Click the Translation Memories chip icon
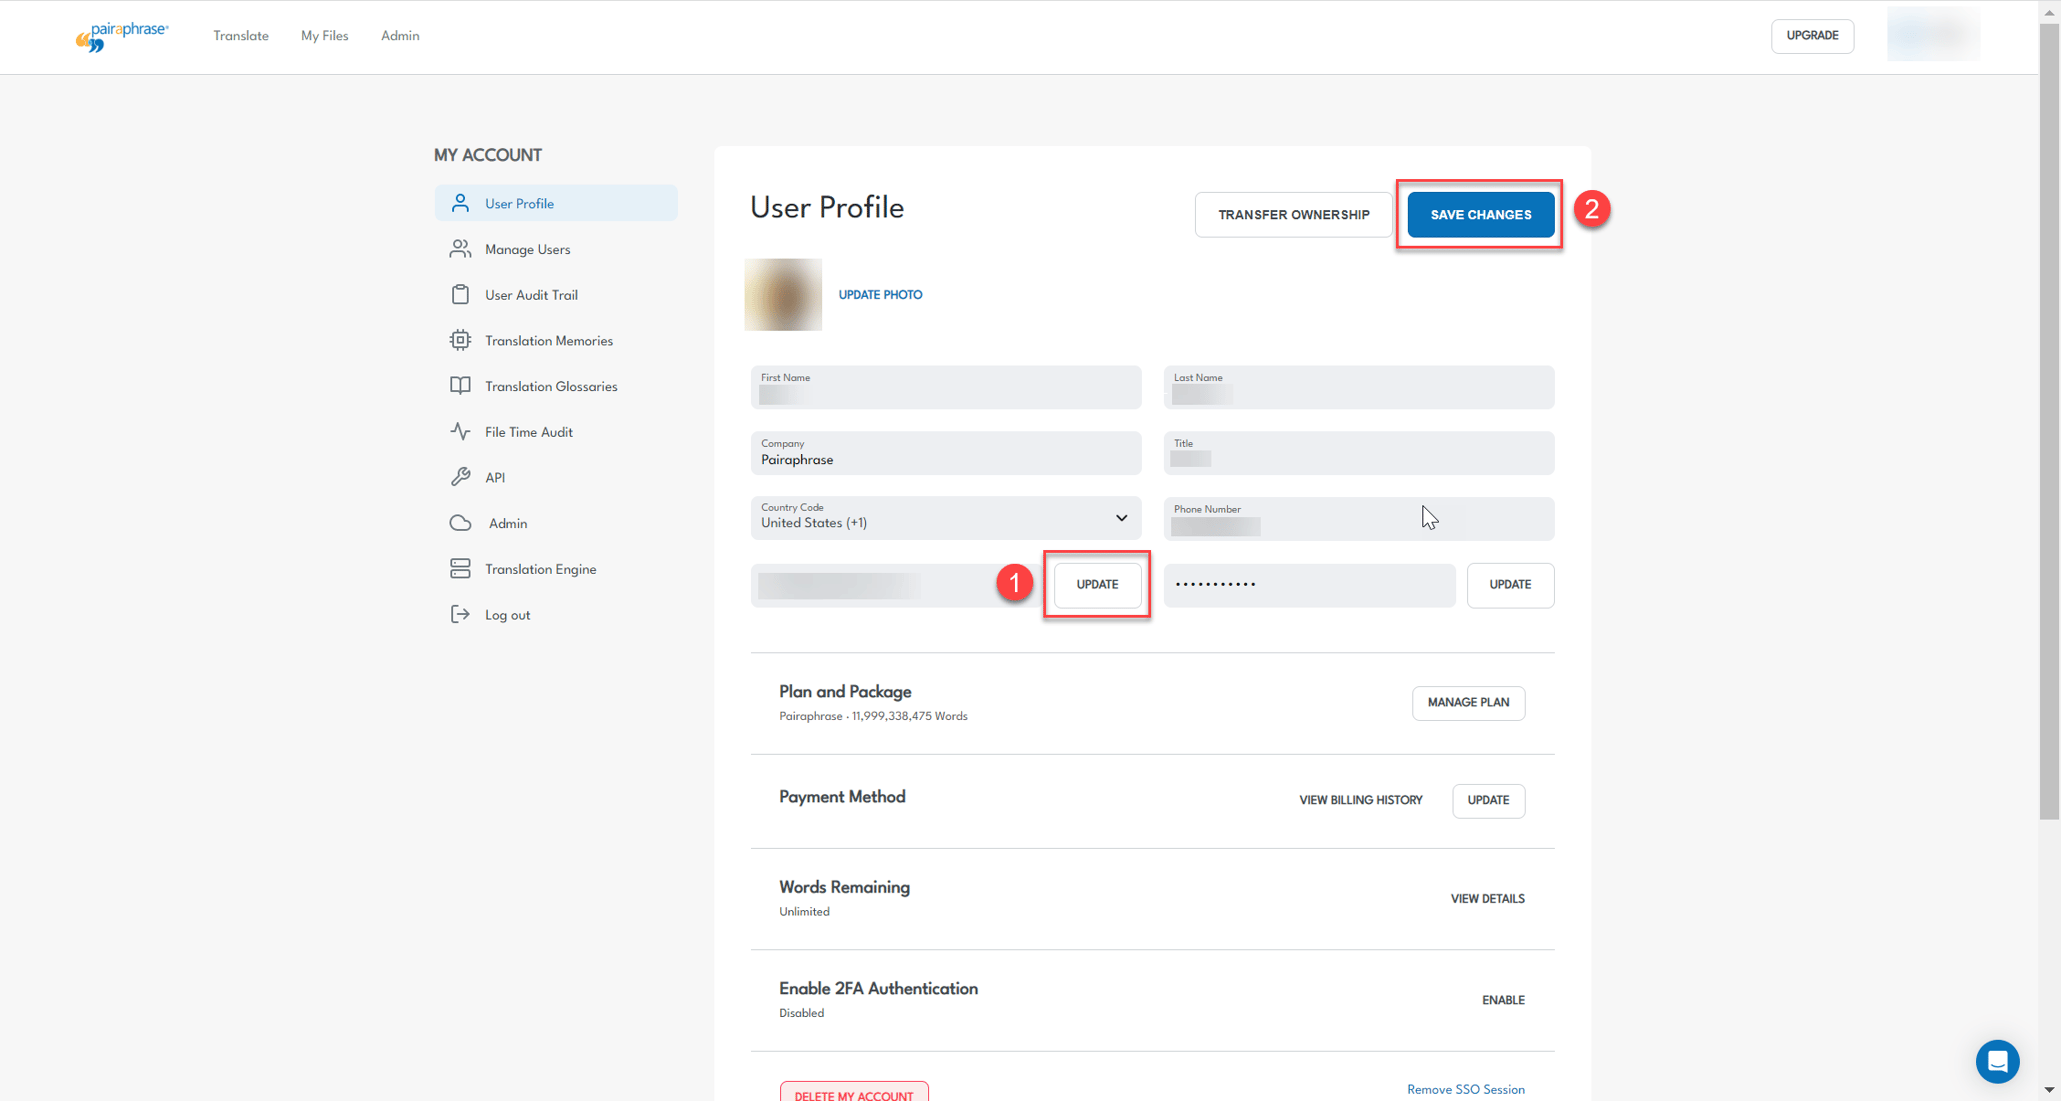The width and height of the screenshot is (2061, 1101). (x=460, y=340)
